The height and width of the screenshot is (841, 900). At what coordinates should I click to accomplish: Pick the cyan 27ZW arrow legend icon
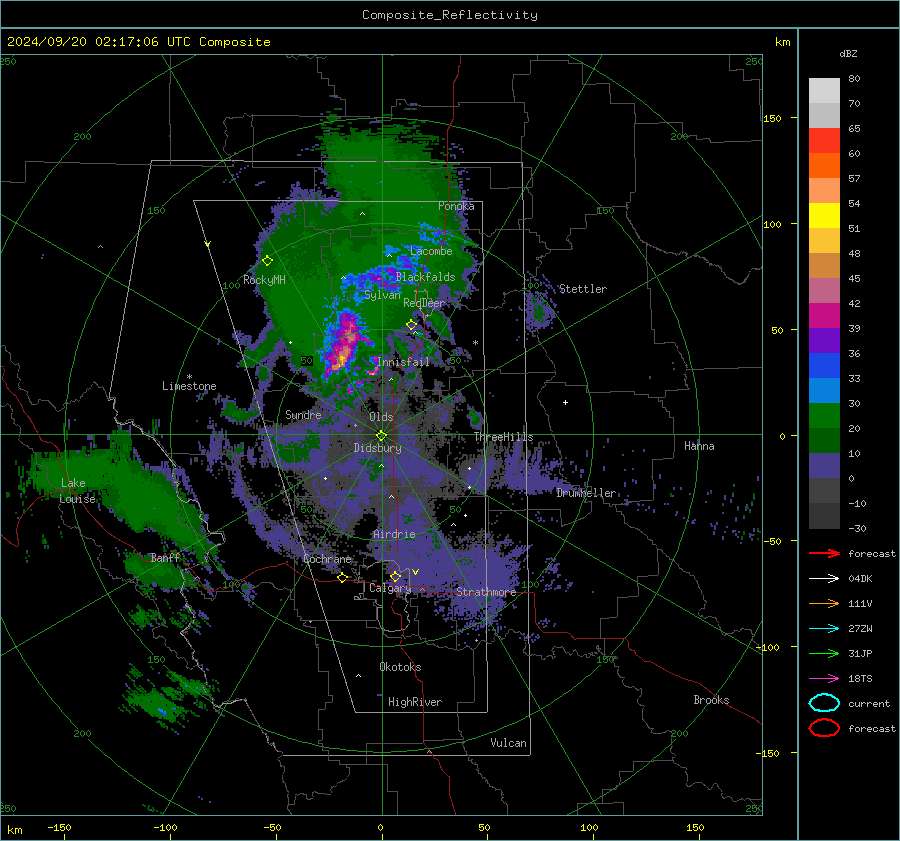(824, 629)
